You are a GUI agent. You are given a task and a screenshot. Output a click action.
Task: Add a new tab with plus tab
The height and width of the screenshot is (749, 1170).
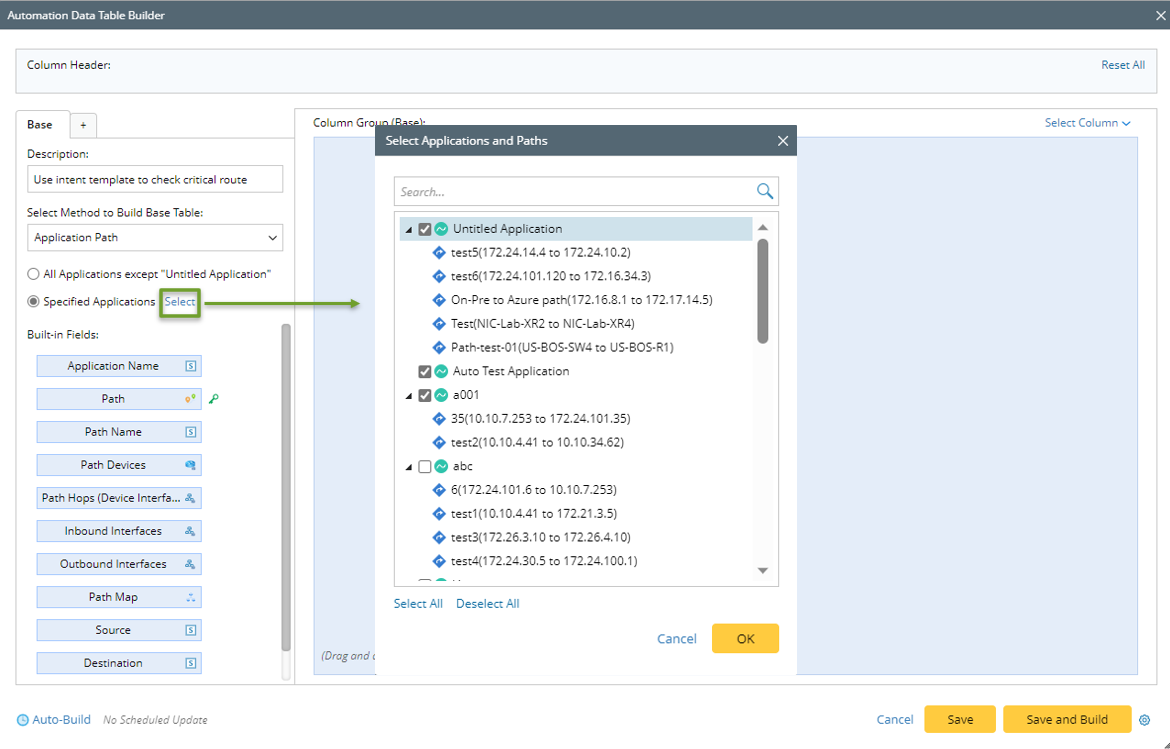[x=83, y=125]
